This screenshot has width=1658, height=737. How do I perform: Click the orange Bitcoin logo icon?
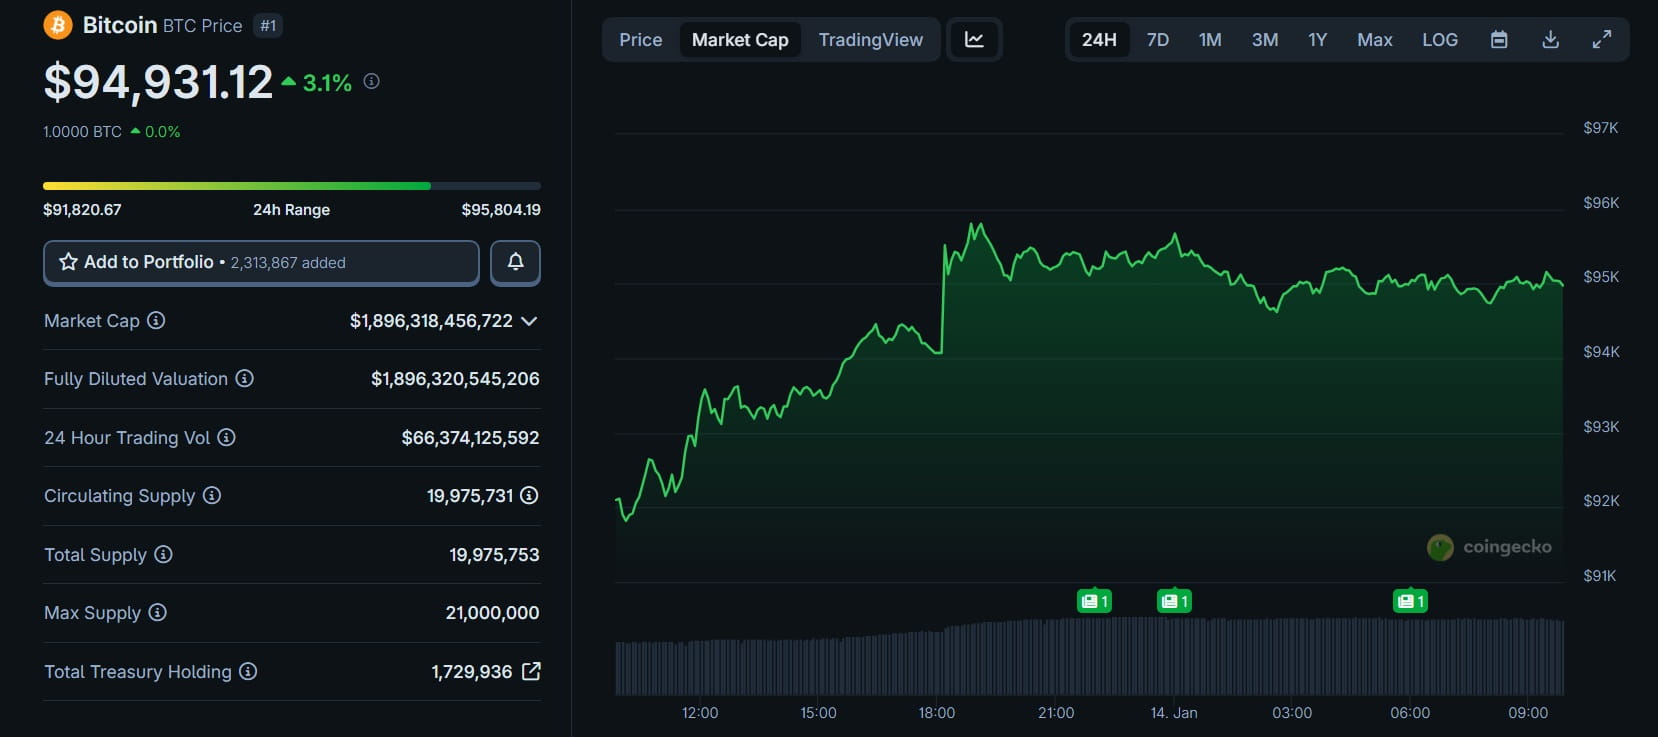[58, 25]
